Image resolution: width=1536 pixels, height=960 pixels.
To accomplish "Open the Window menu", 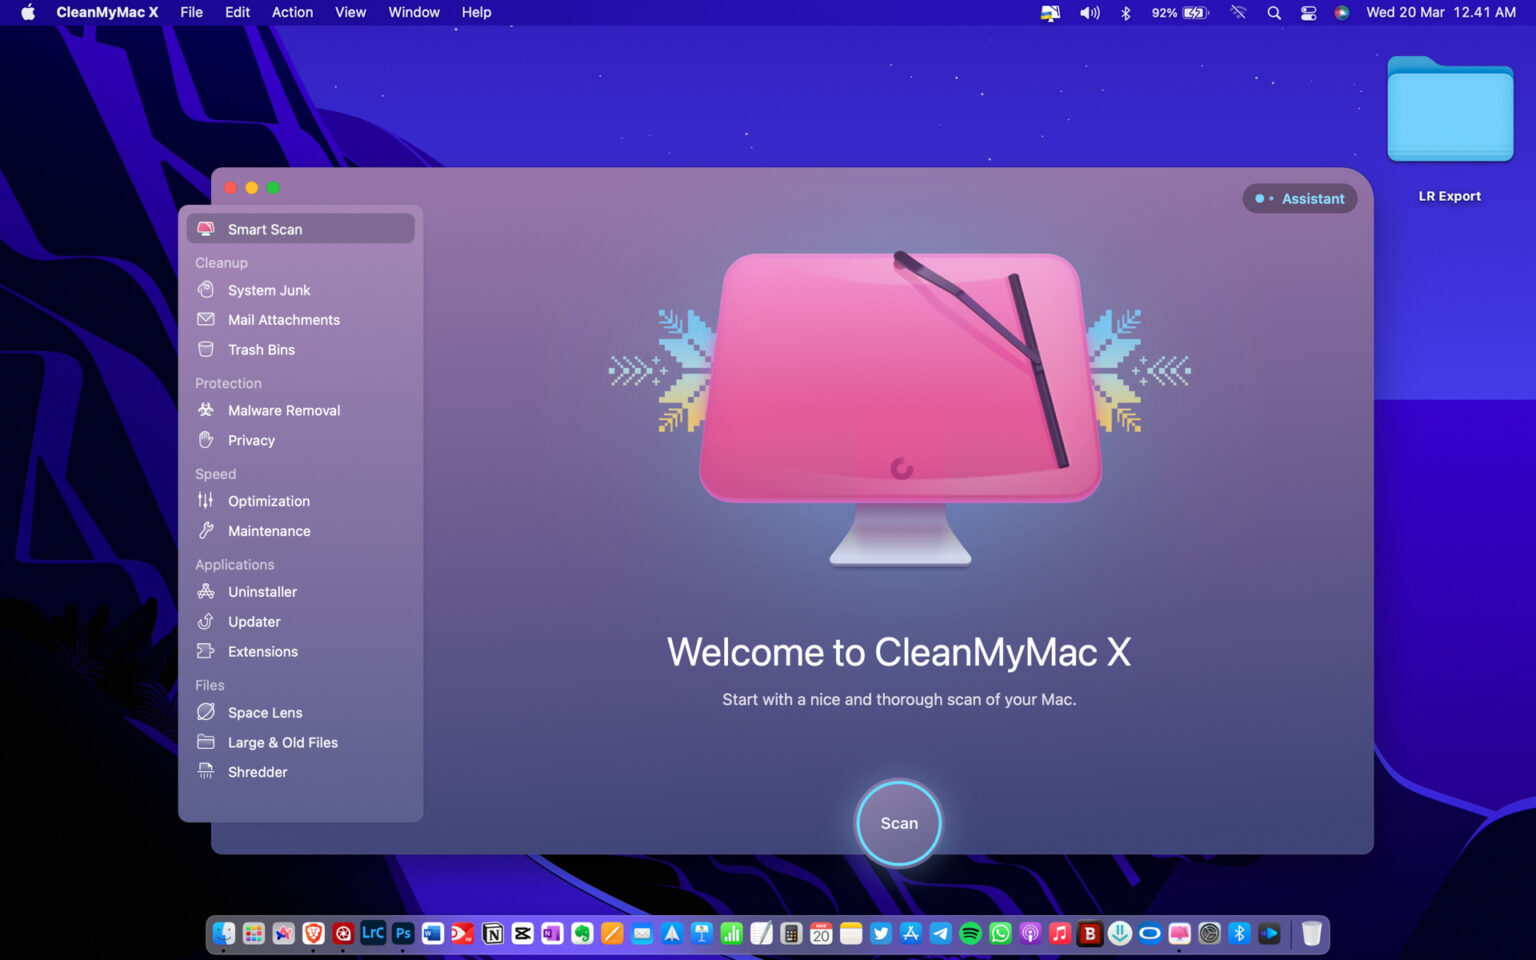I will tap(413, 12).
